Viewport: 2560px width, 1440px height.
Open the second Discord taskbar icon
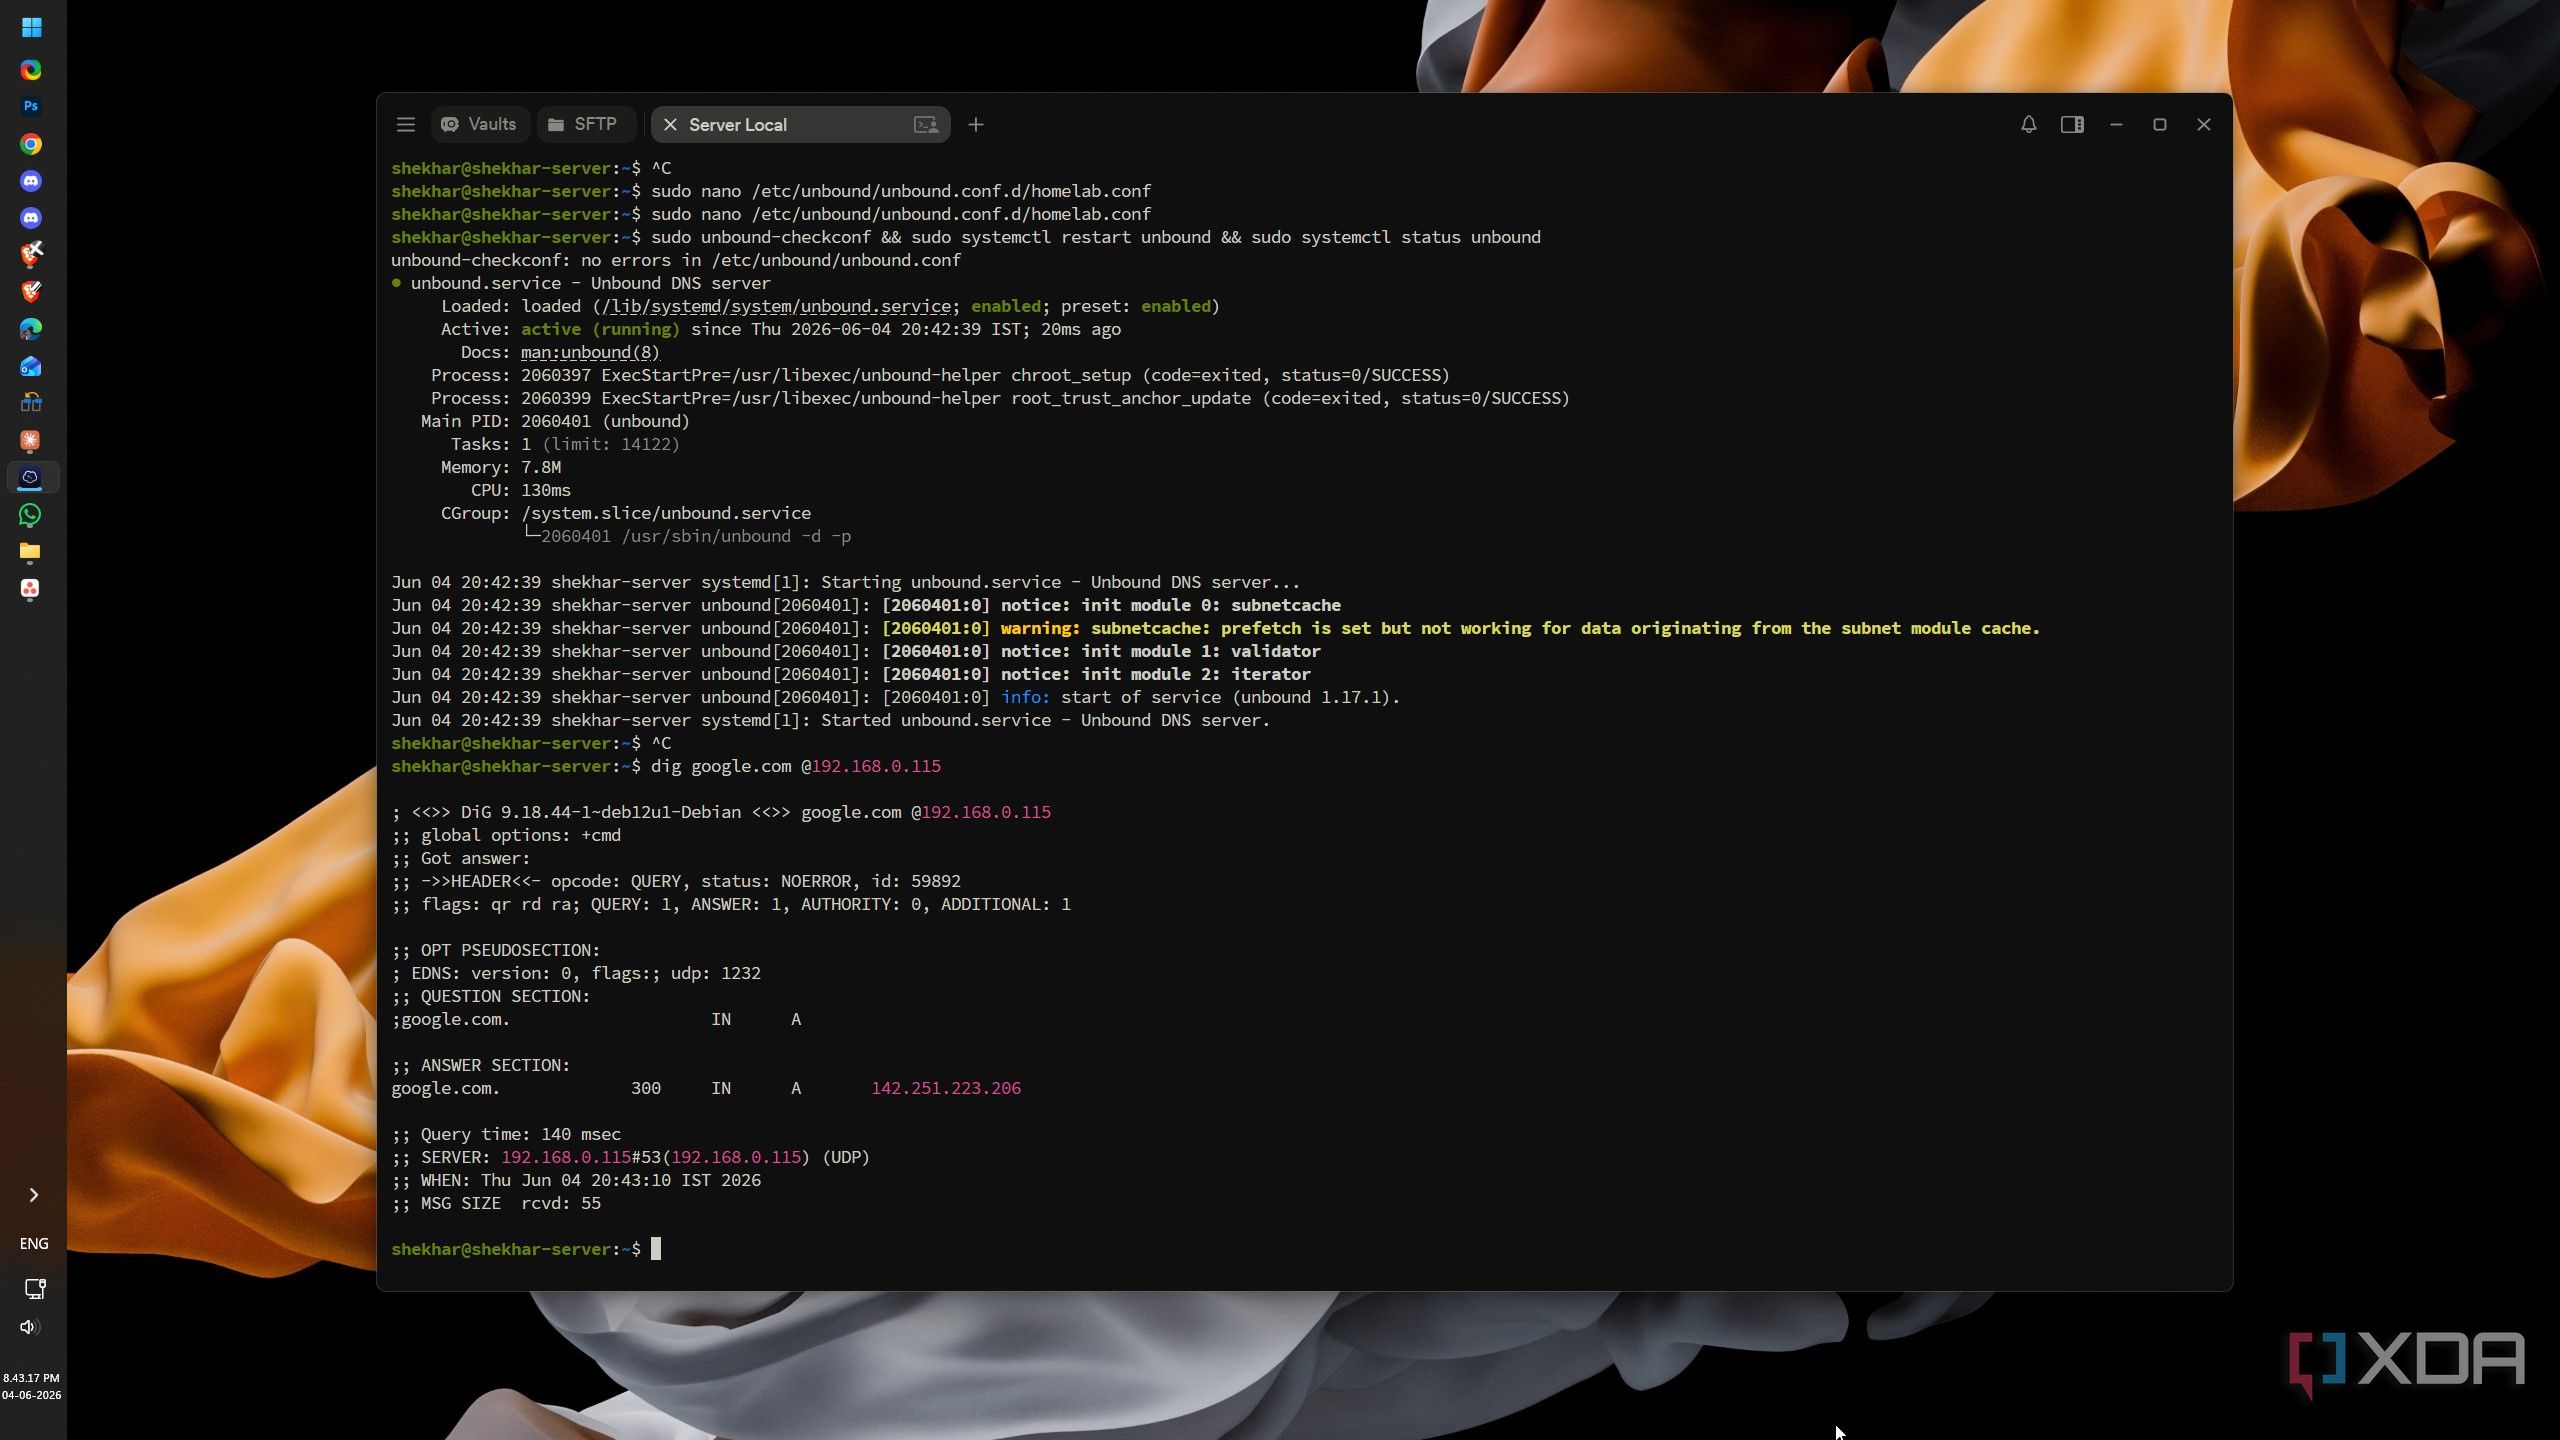[31, 218]
